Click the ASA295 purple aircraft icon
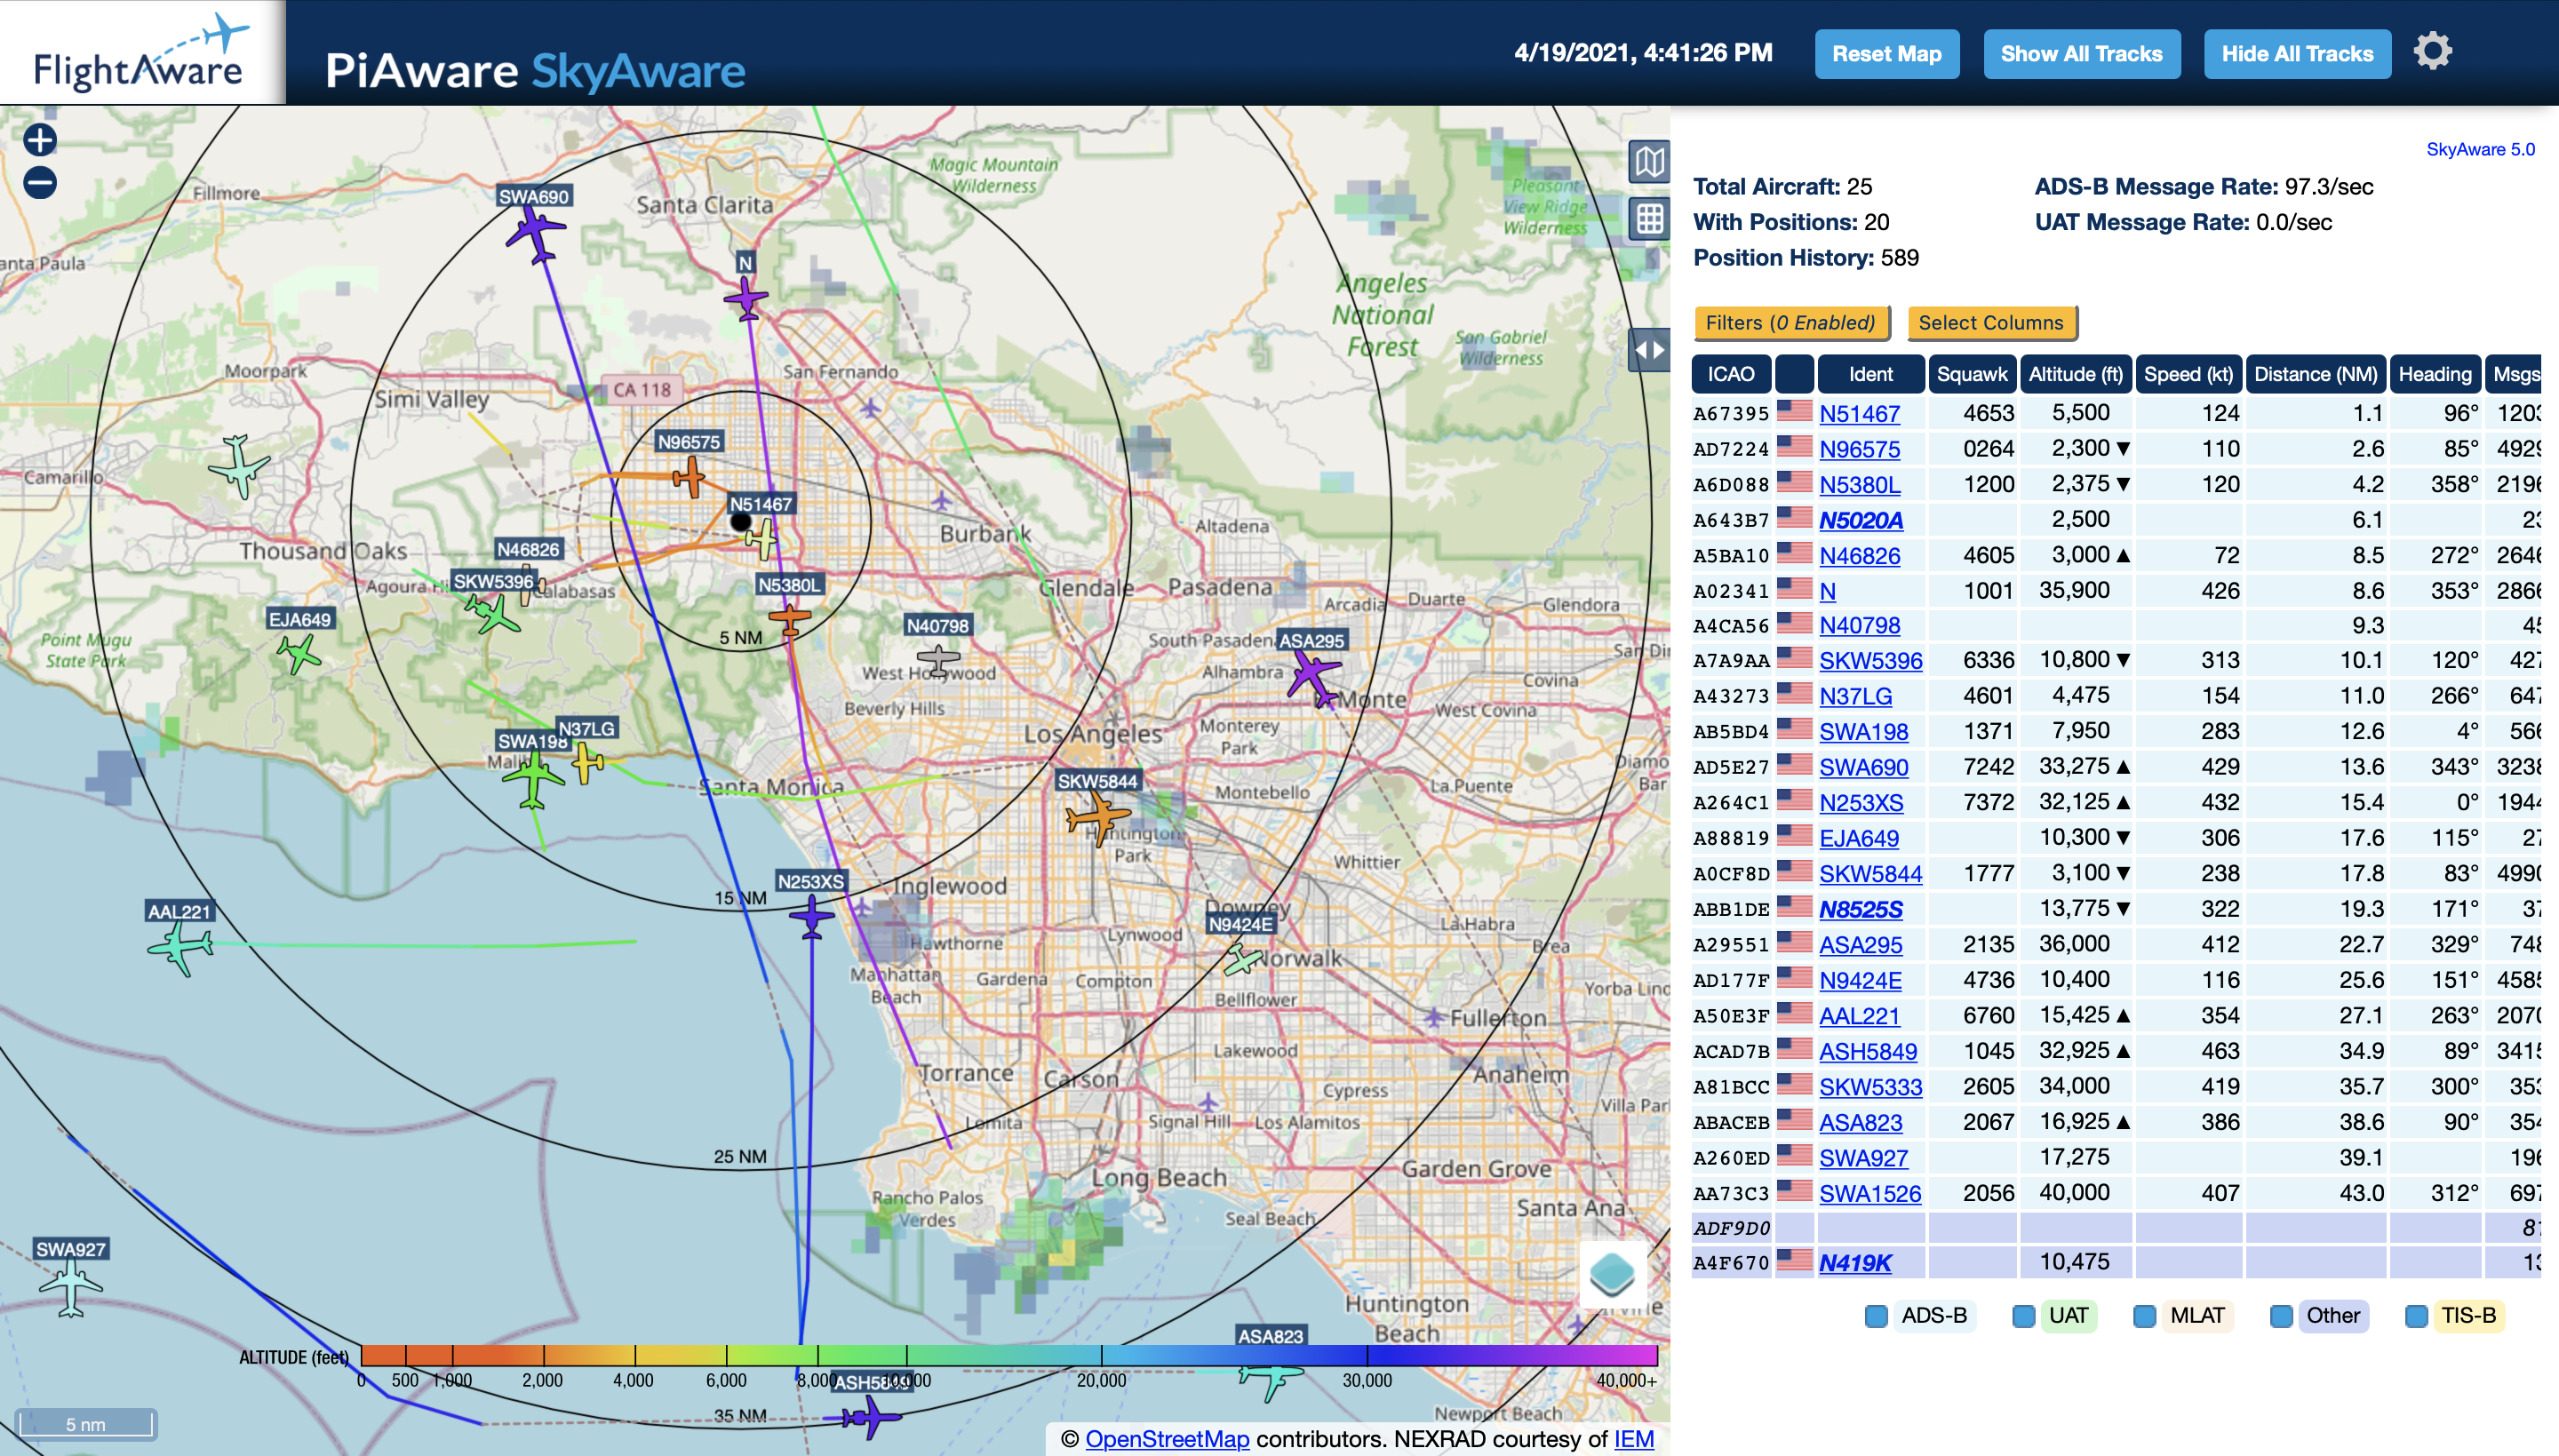This screenshot has width=2559, height=1456. point(1314,677)
